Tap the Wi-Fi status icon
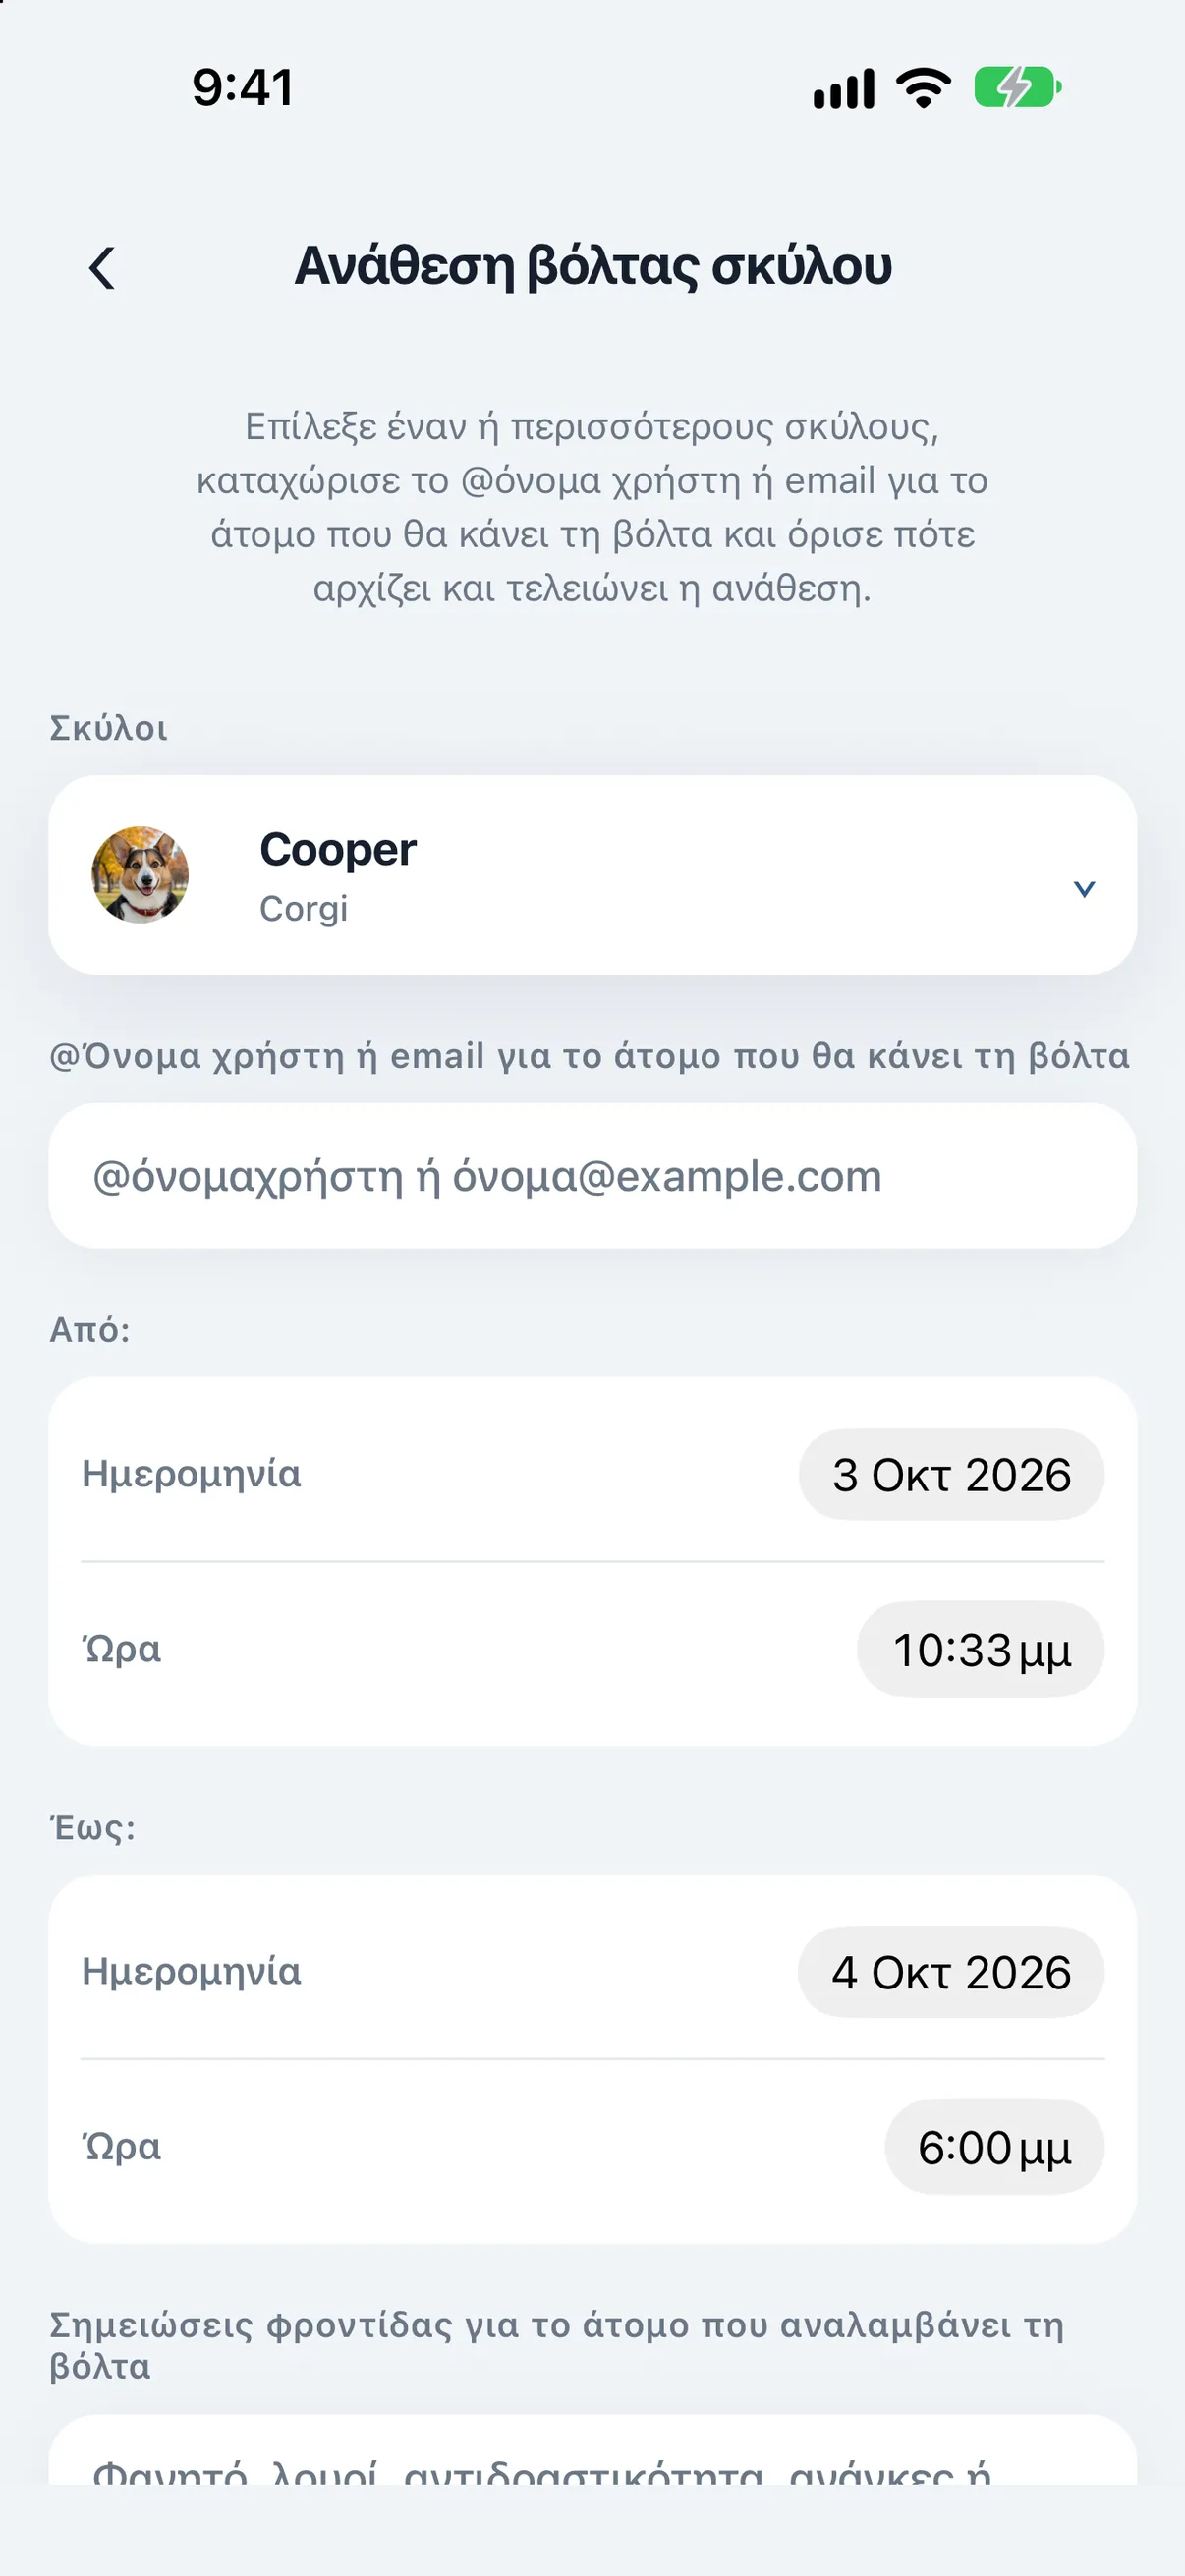 pos(923,88)
